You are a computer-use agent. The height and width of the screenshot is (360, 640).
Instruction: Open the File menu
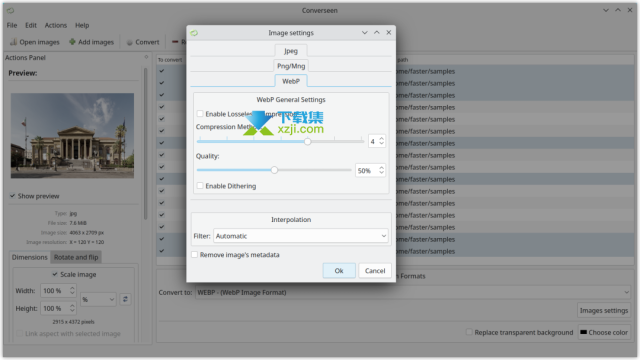point(12,25)
